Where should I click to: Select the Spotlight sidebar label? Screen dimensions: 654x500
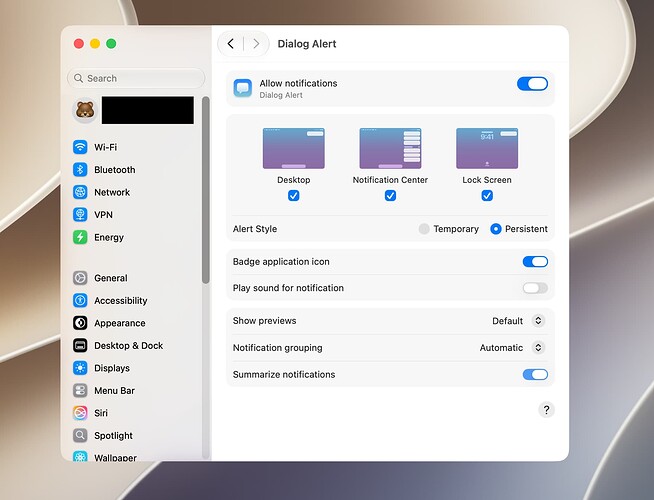(x=113, y=436)
